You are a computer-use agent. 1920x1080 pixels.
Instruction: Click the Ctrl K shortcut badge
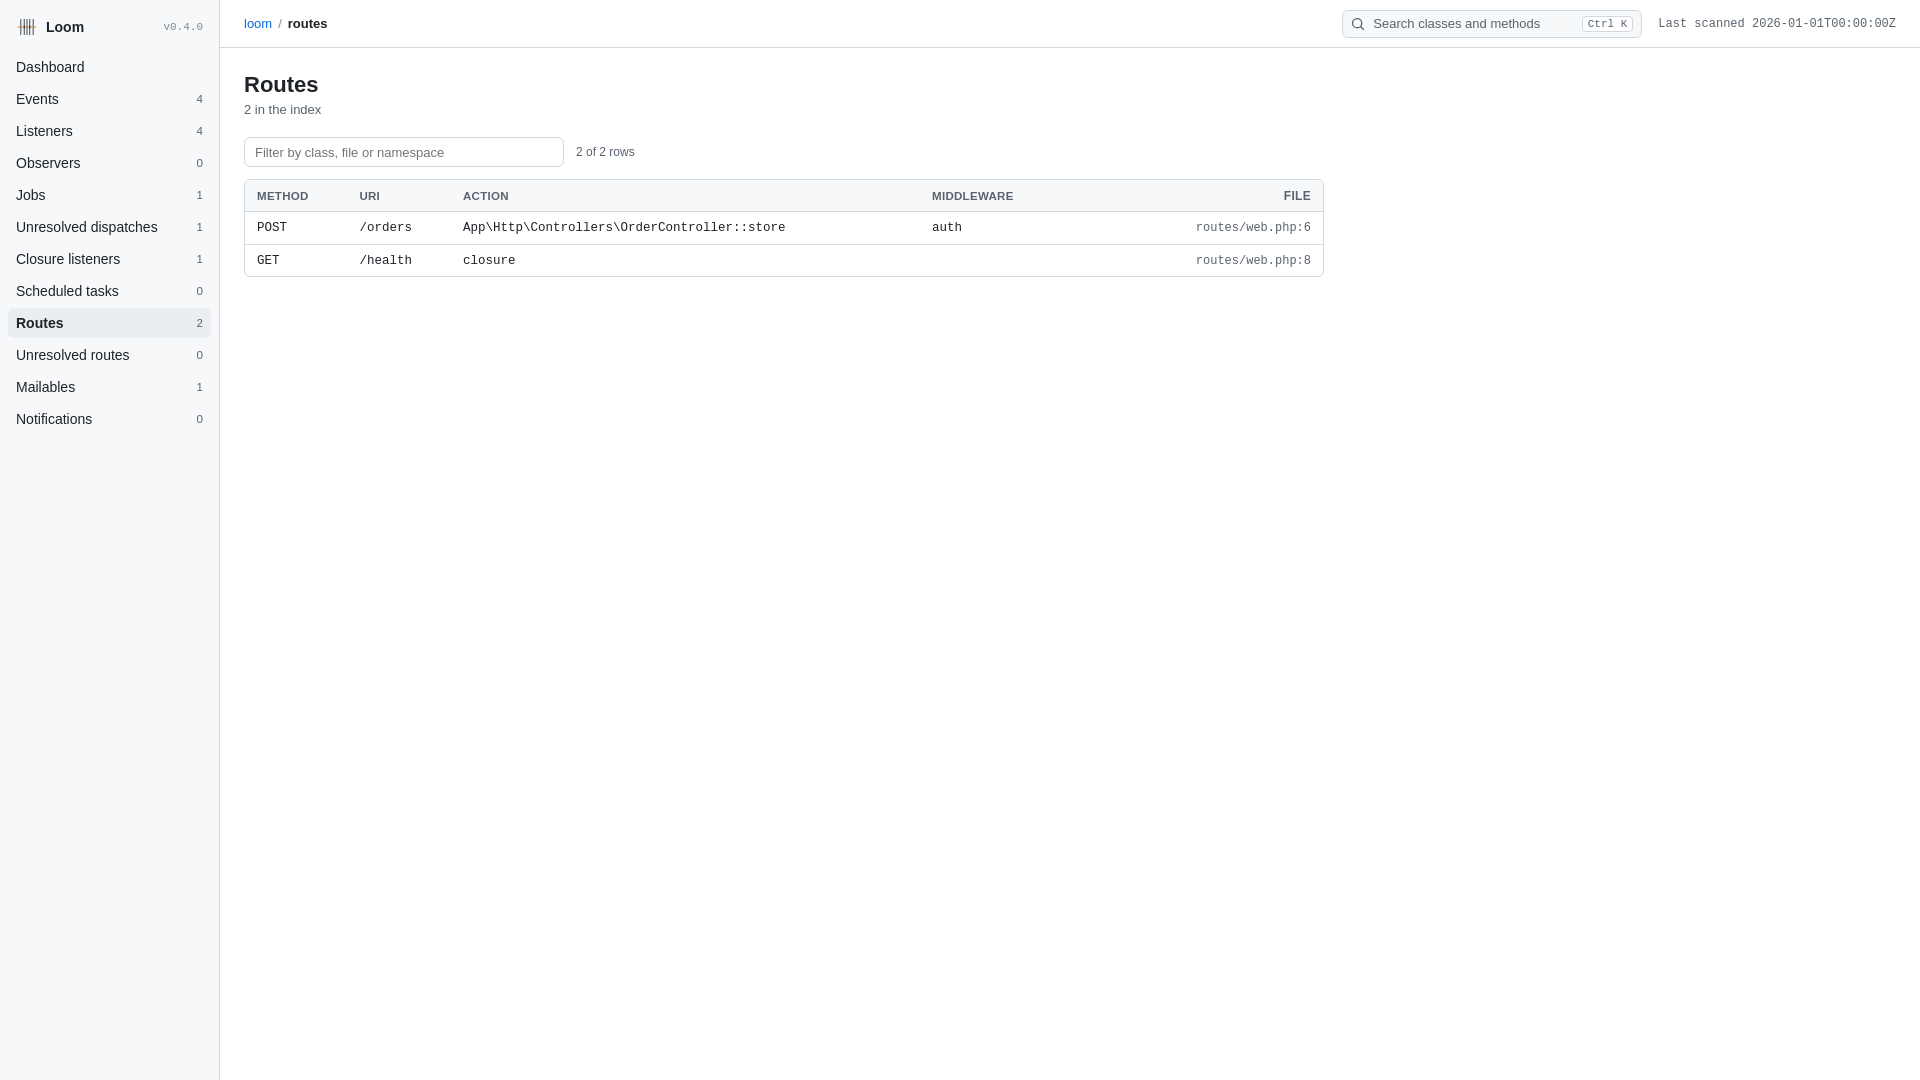click(1607, 24)
